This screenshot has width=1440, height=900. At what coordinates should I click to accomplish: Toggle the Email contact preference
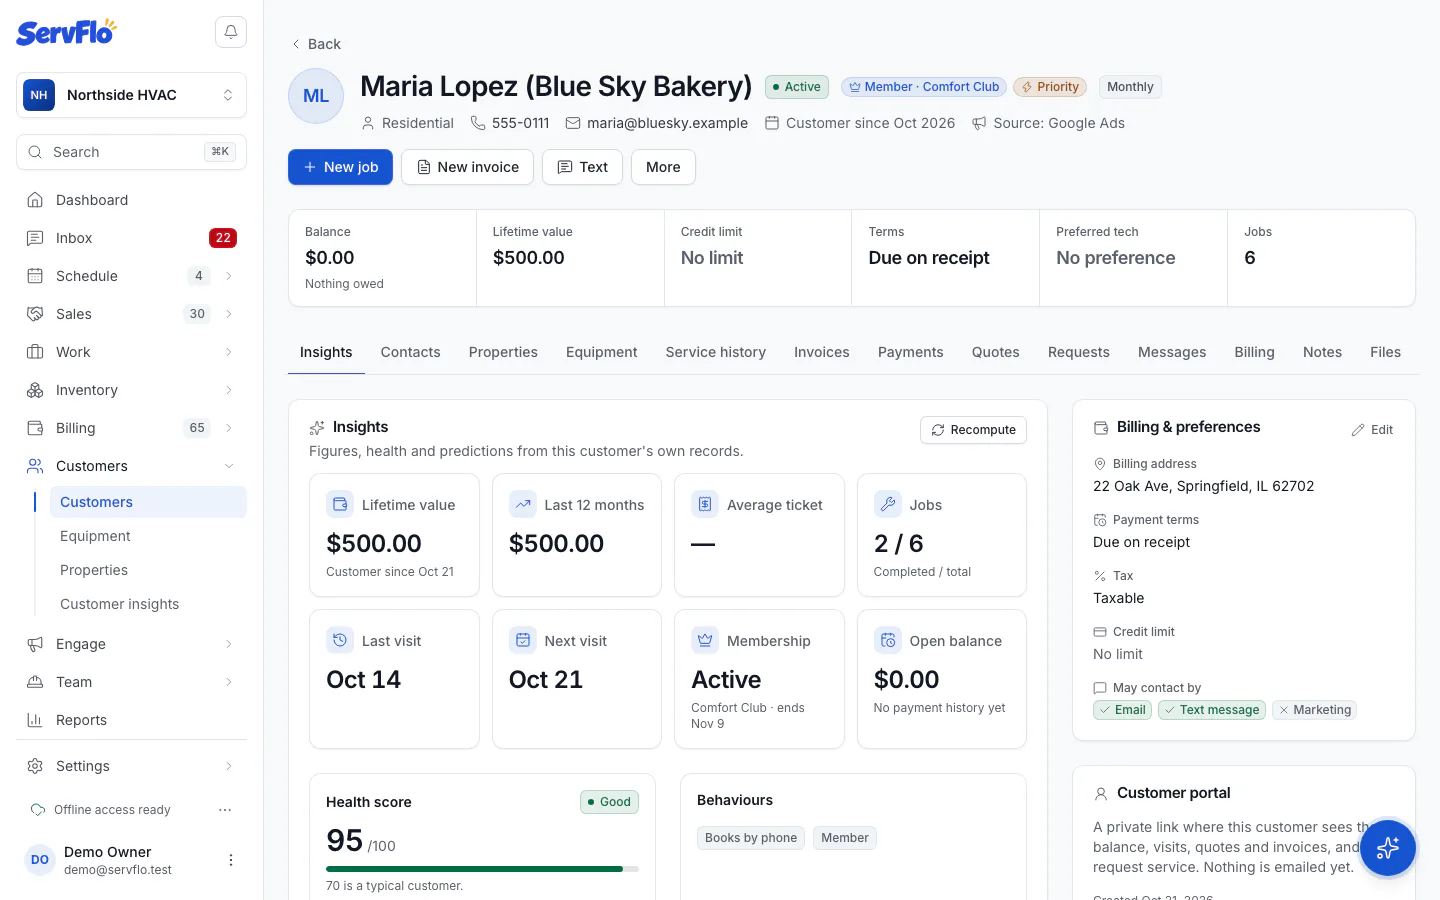tap(1122, 710)
